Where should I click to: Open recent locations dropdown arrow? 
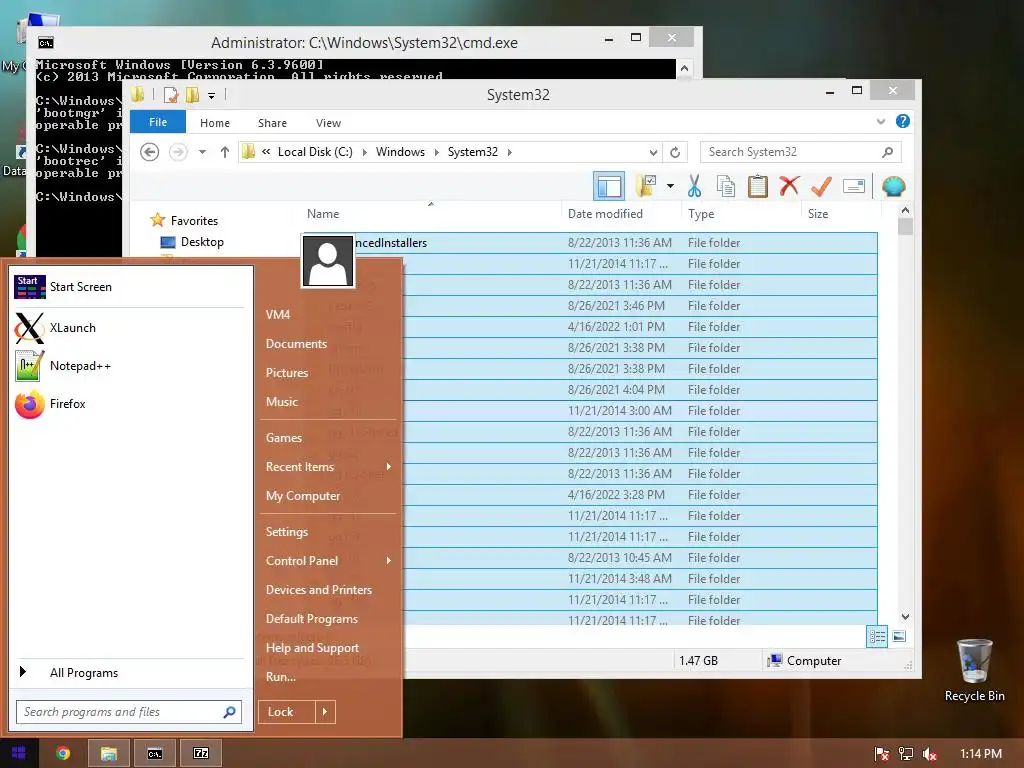(202, 152)
